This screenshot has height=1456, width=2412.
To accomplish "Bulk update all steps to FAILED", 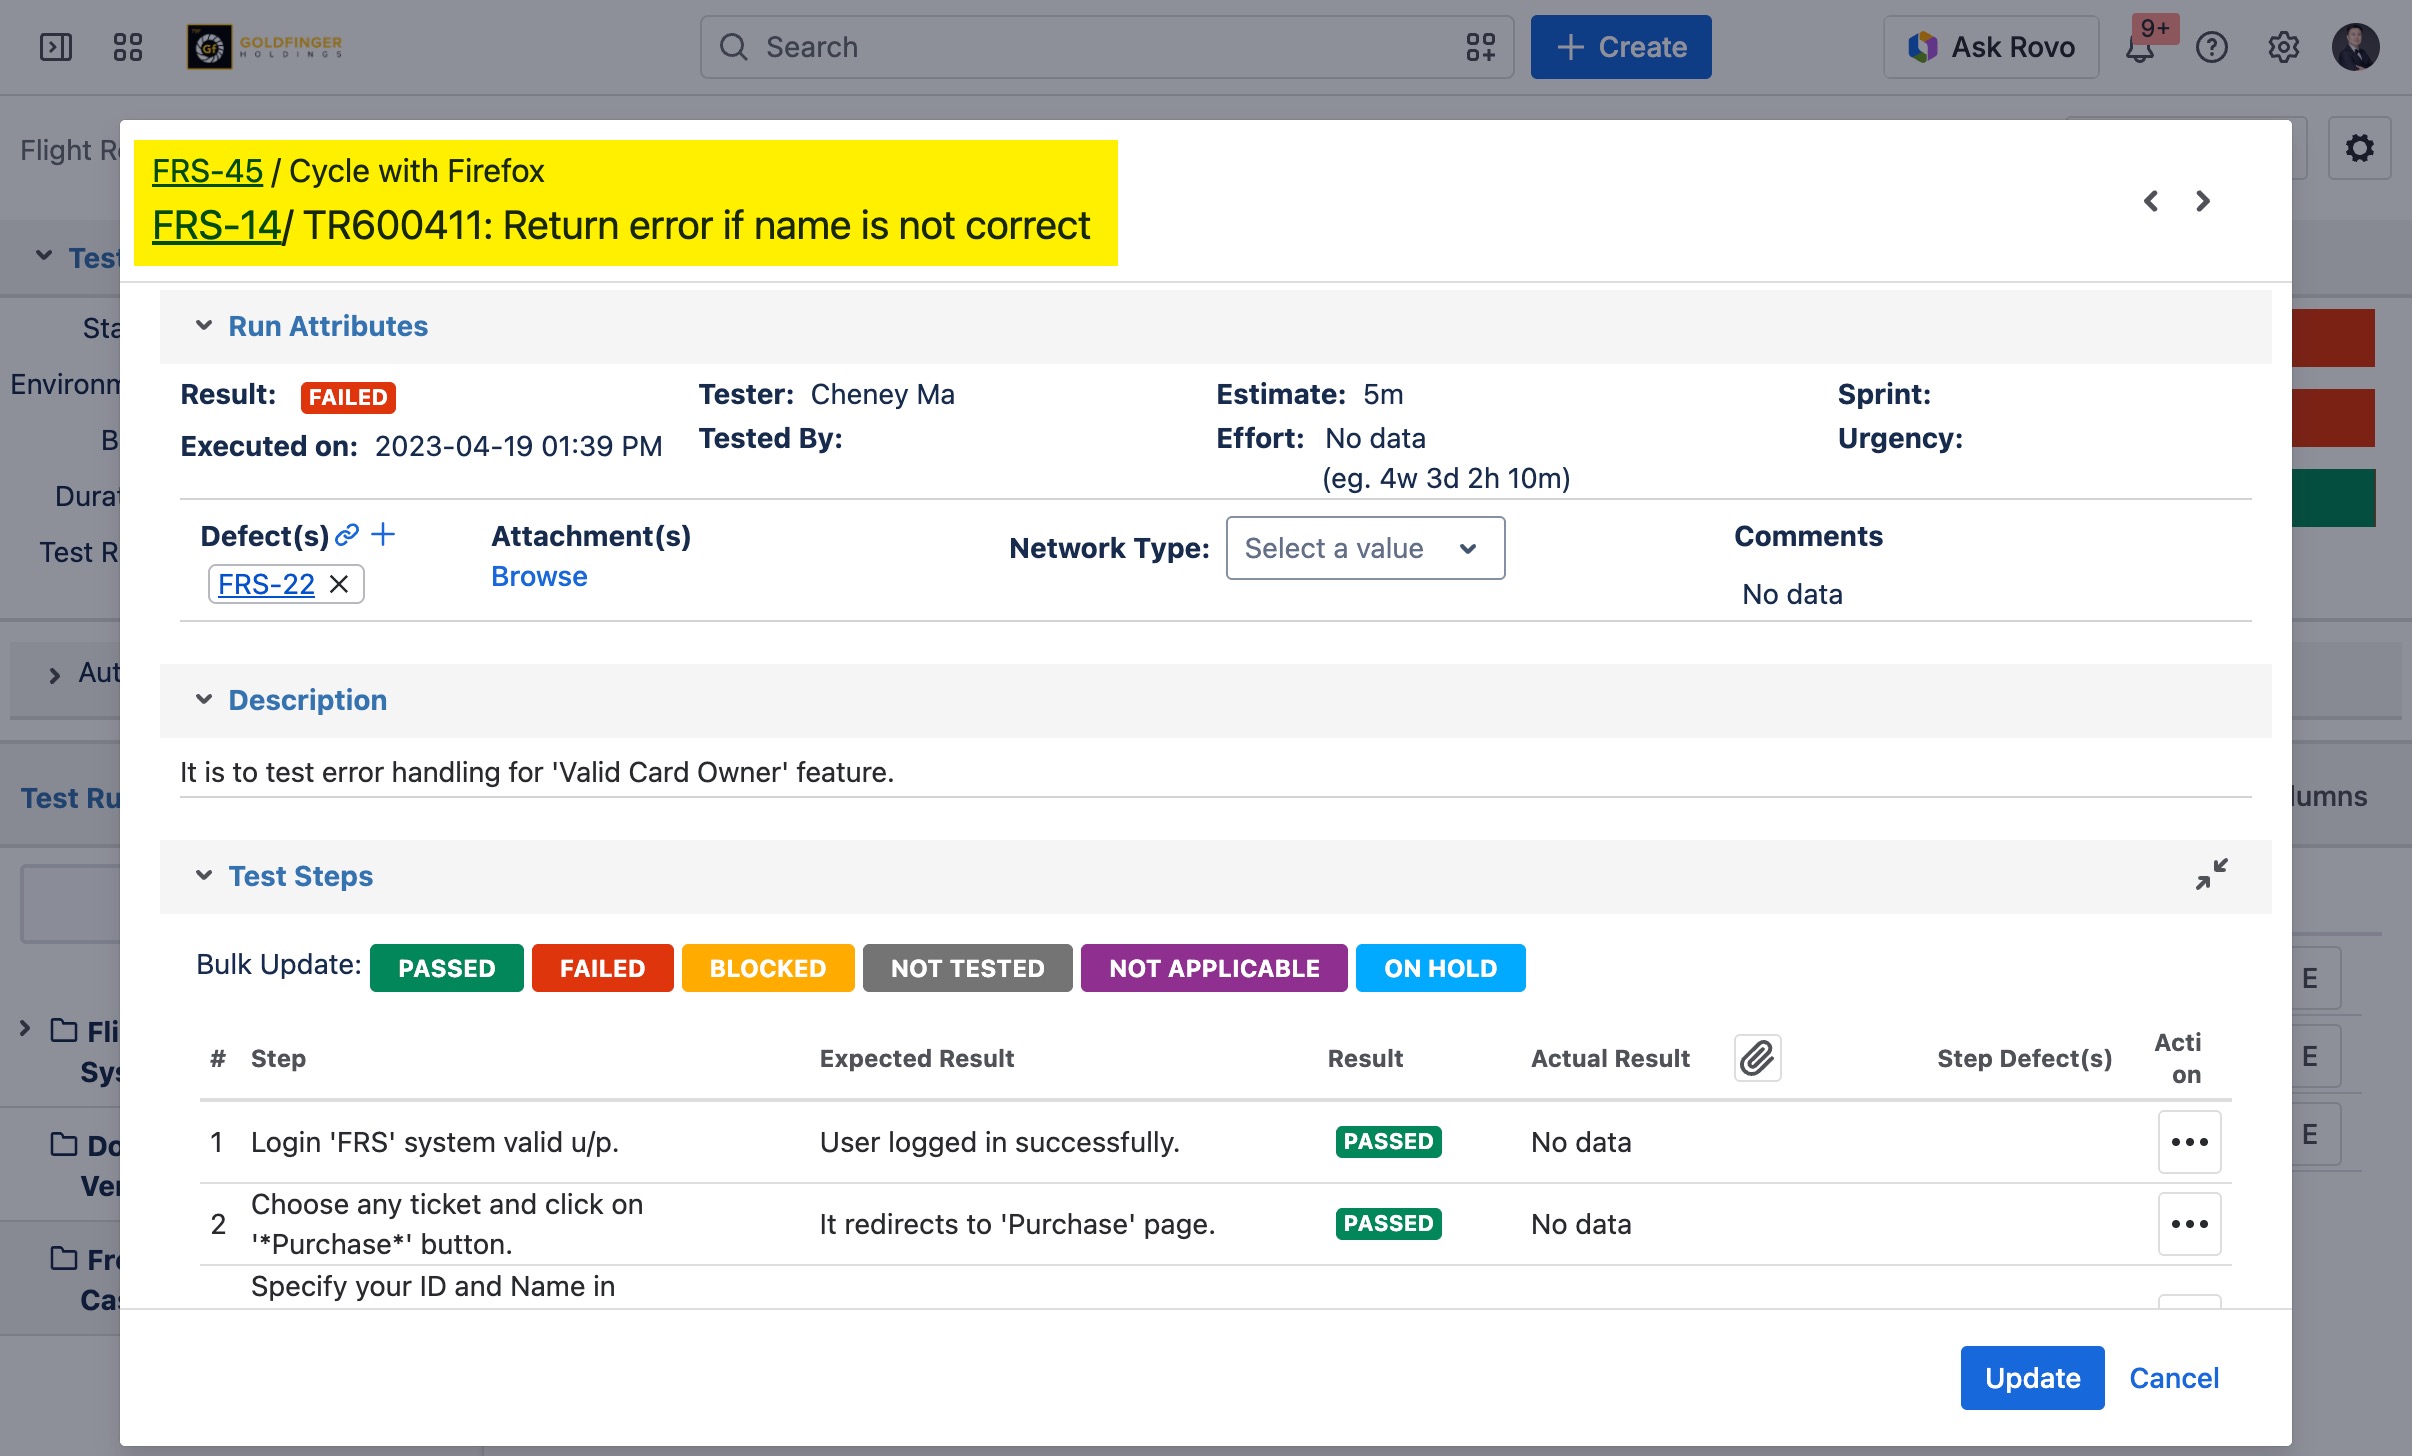I will (x=602, y=968).
